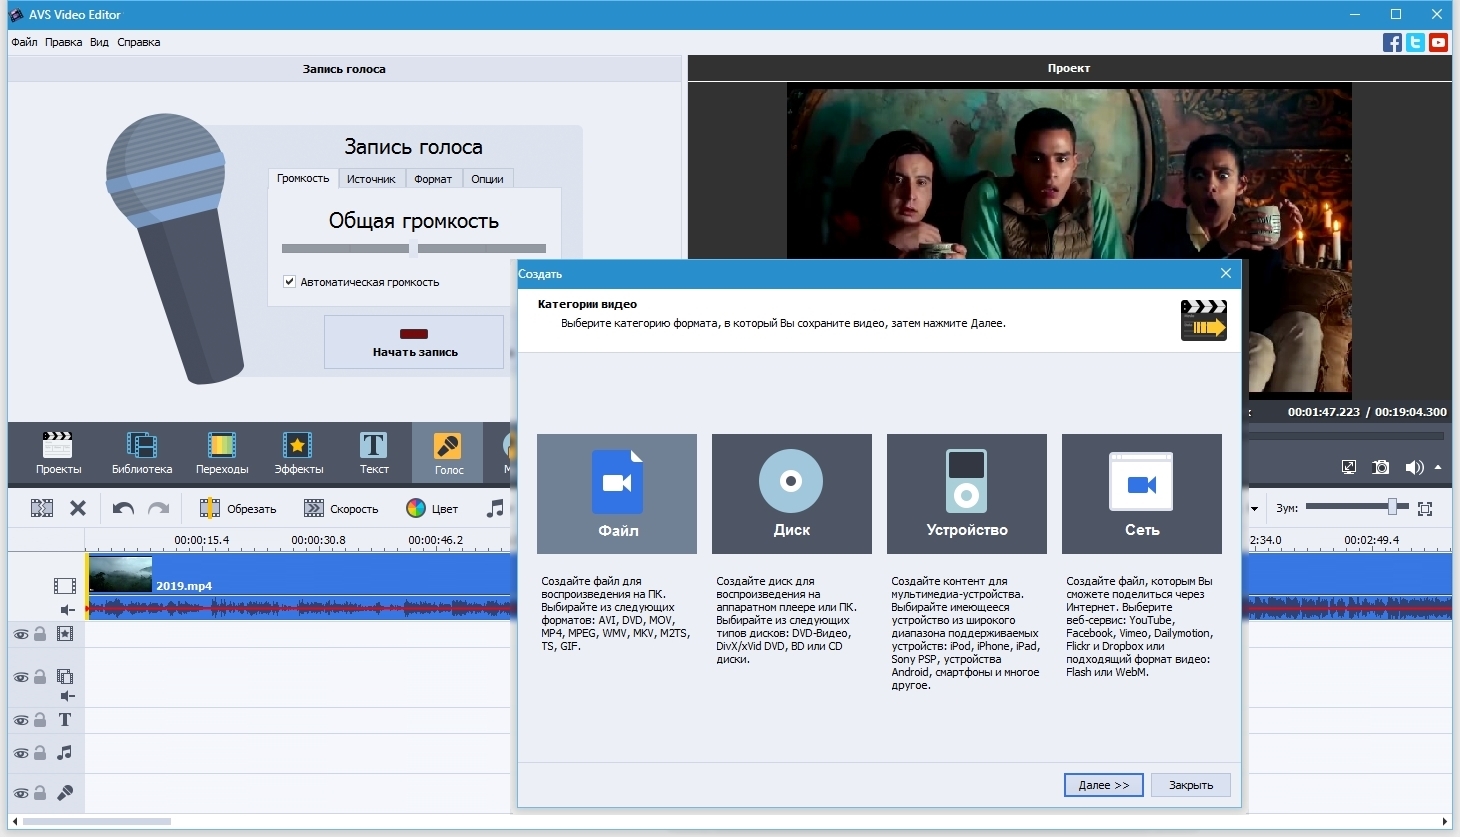Click the Обрезать trim tool
1460x837 pixels.
click(x=238, y=509)
